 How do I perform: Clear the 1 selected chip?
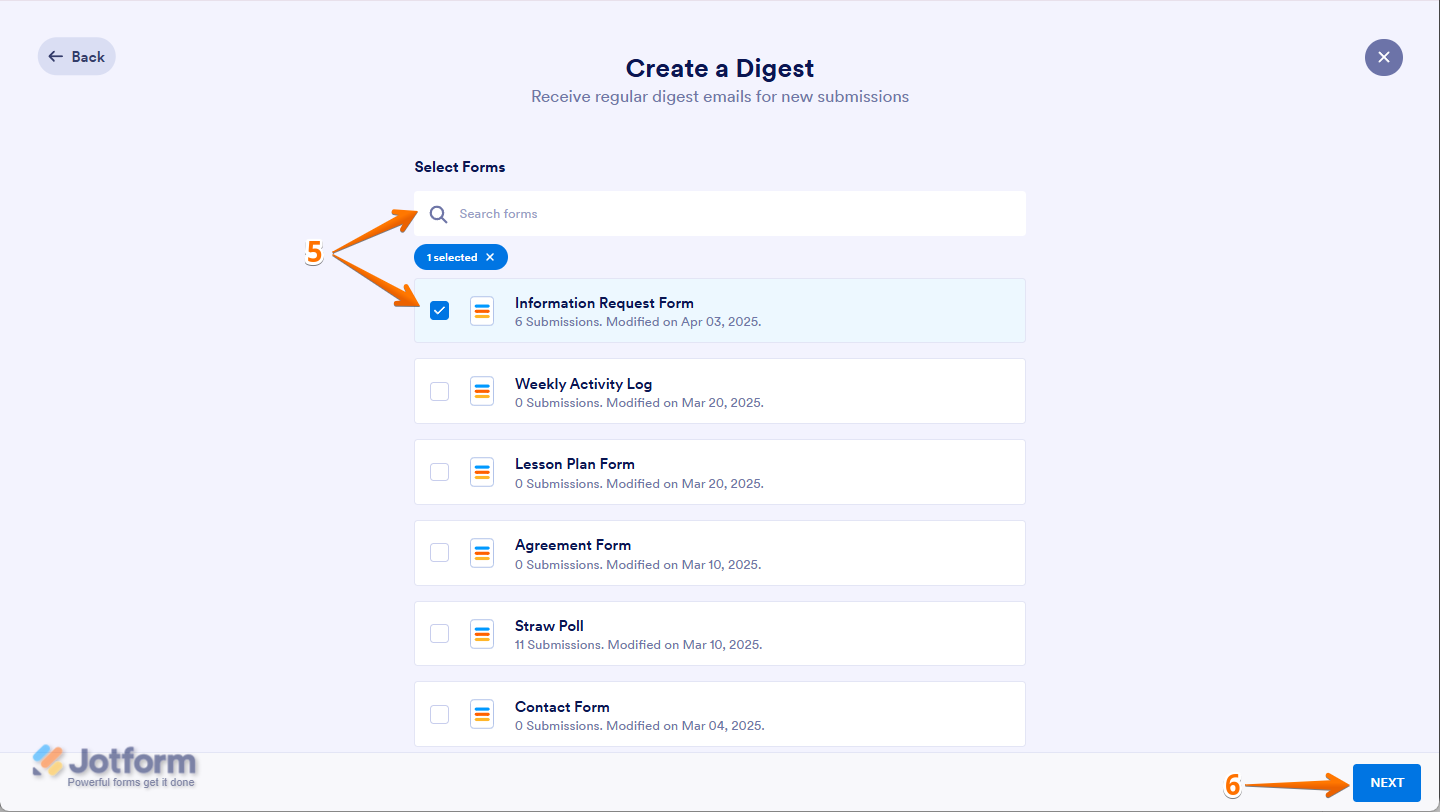pos(490,257)
